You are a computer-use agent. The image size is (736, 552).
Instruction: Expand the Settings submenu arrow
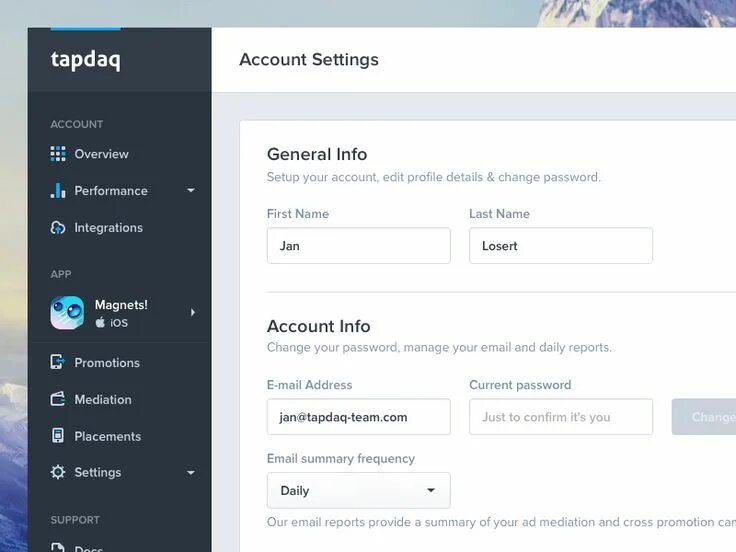(191, 473)
